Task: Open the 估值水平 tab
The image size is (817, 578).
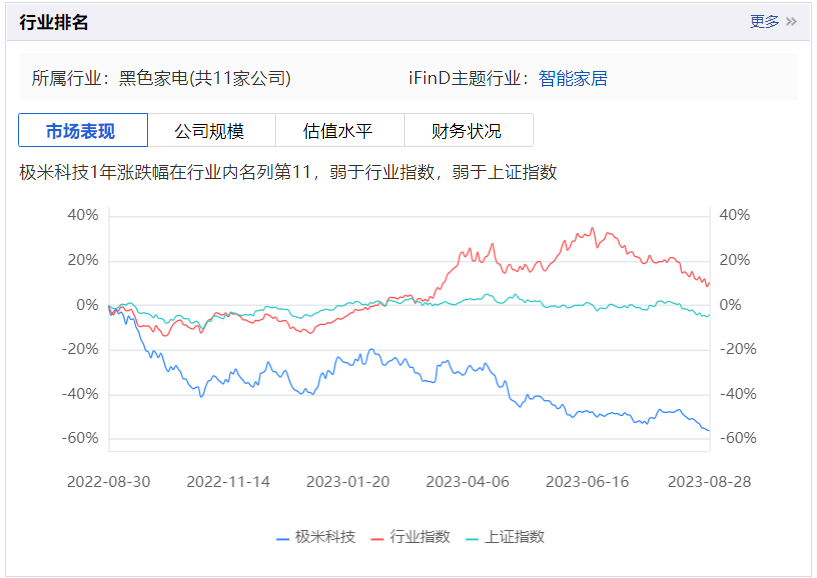Action: pyautogui.click(x=339, y=131)
